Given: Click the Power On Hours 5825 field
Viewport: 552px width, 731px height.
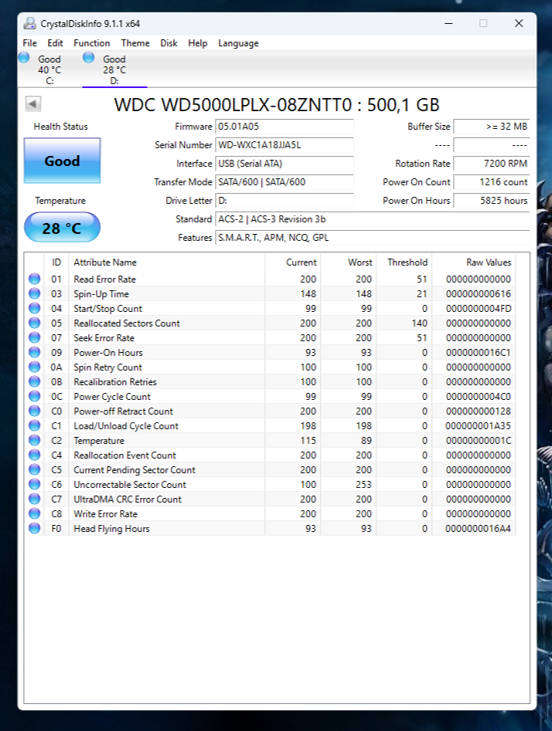Looking at the screenshot, I should click(491, 200).
